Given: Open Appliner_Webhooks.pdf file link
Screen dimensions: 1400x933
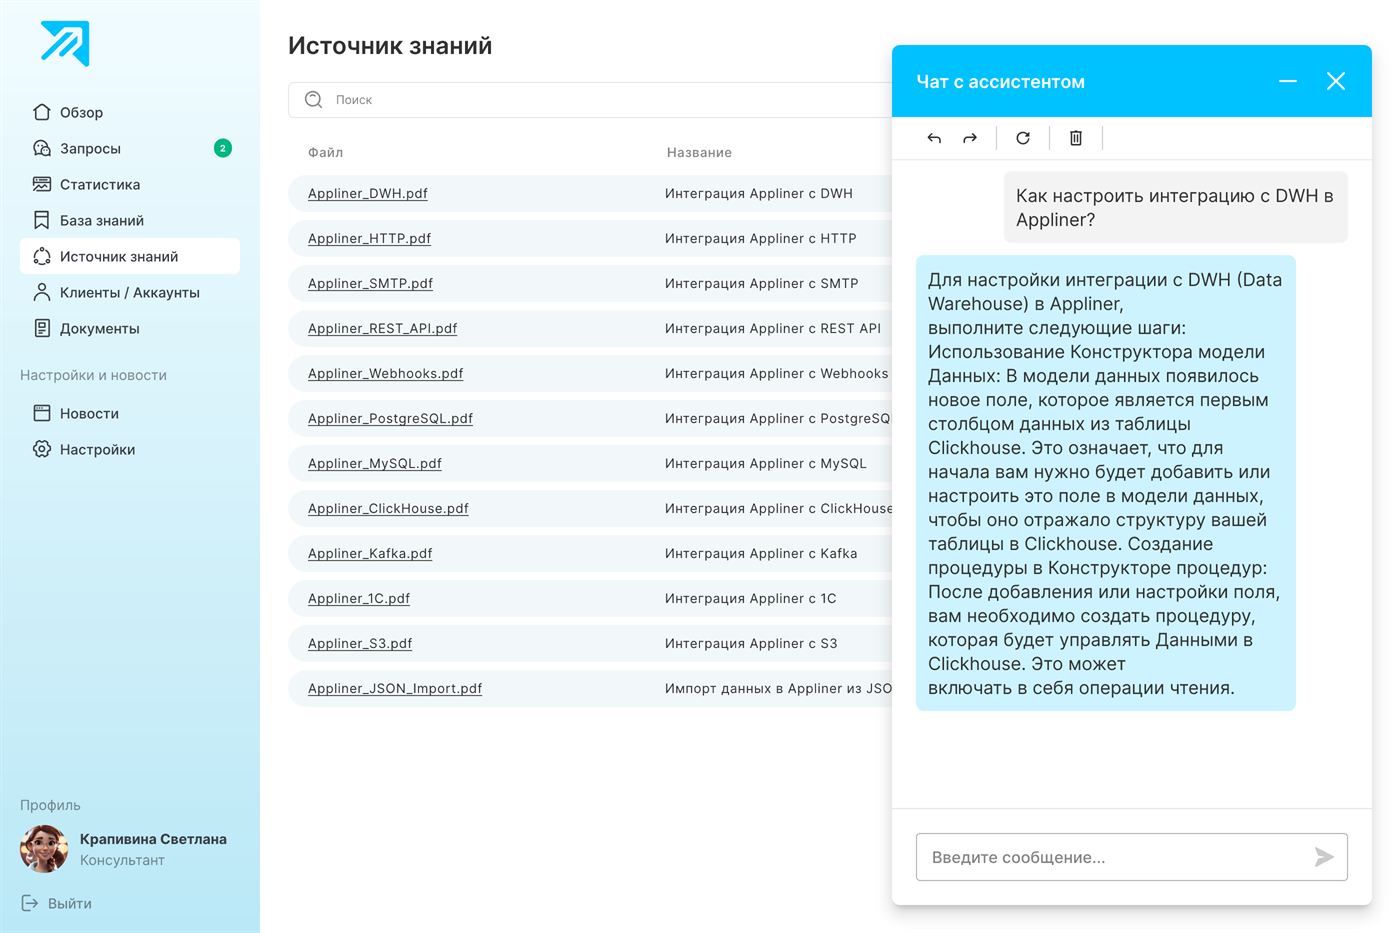Looking at the screenshot, I should (x=386, y=373).
